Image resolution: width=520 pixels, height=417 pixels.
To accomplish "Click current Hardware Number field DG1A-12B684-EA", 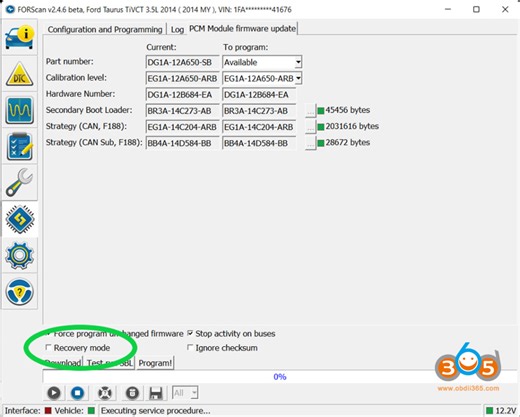I will coord(183,95).
